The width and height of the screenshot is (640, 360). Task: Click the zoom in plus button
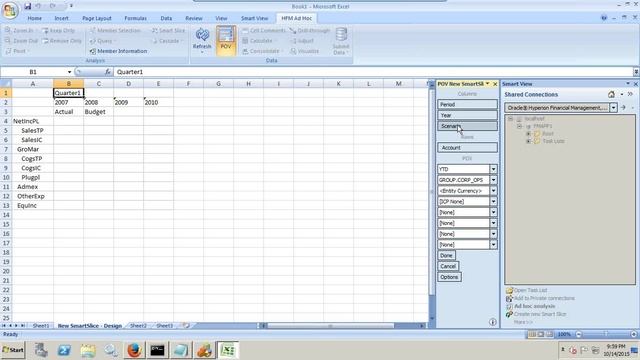[x=633, y=334]
